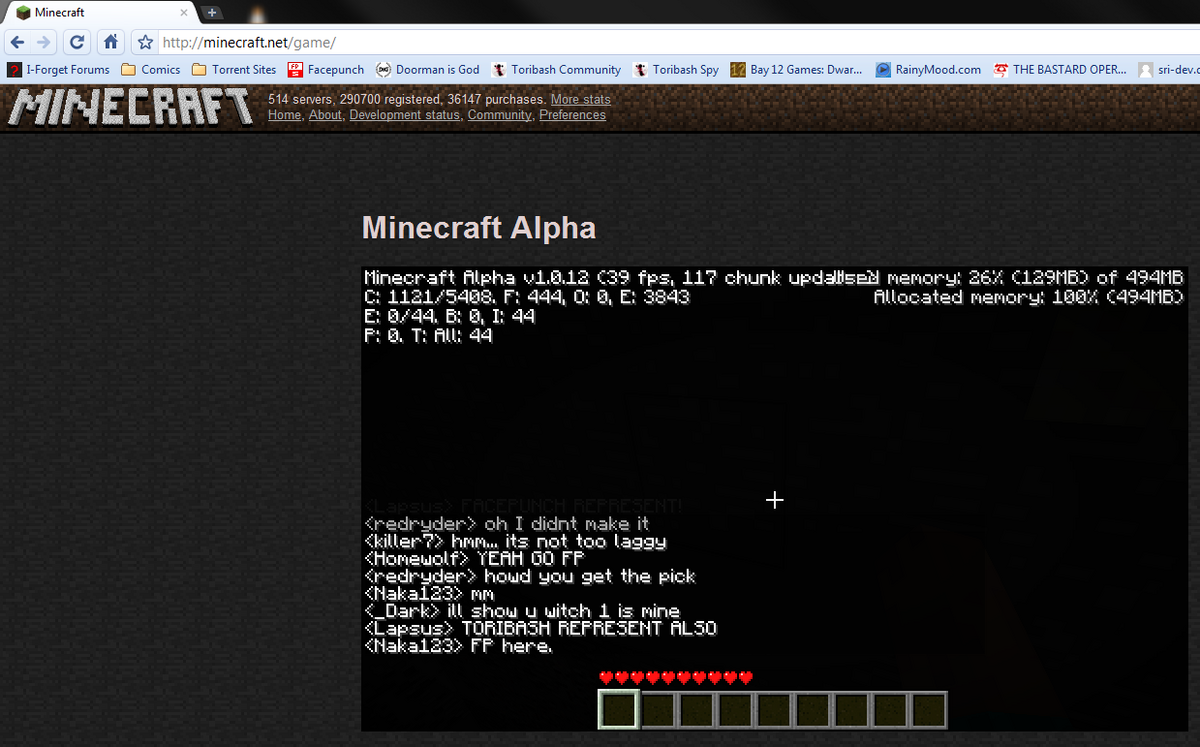Open Development status link
This screenshot has height=747, width=1200.
(405, 115)
